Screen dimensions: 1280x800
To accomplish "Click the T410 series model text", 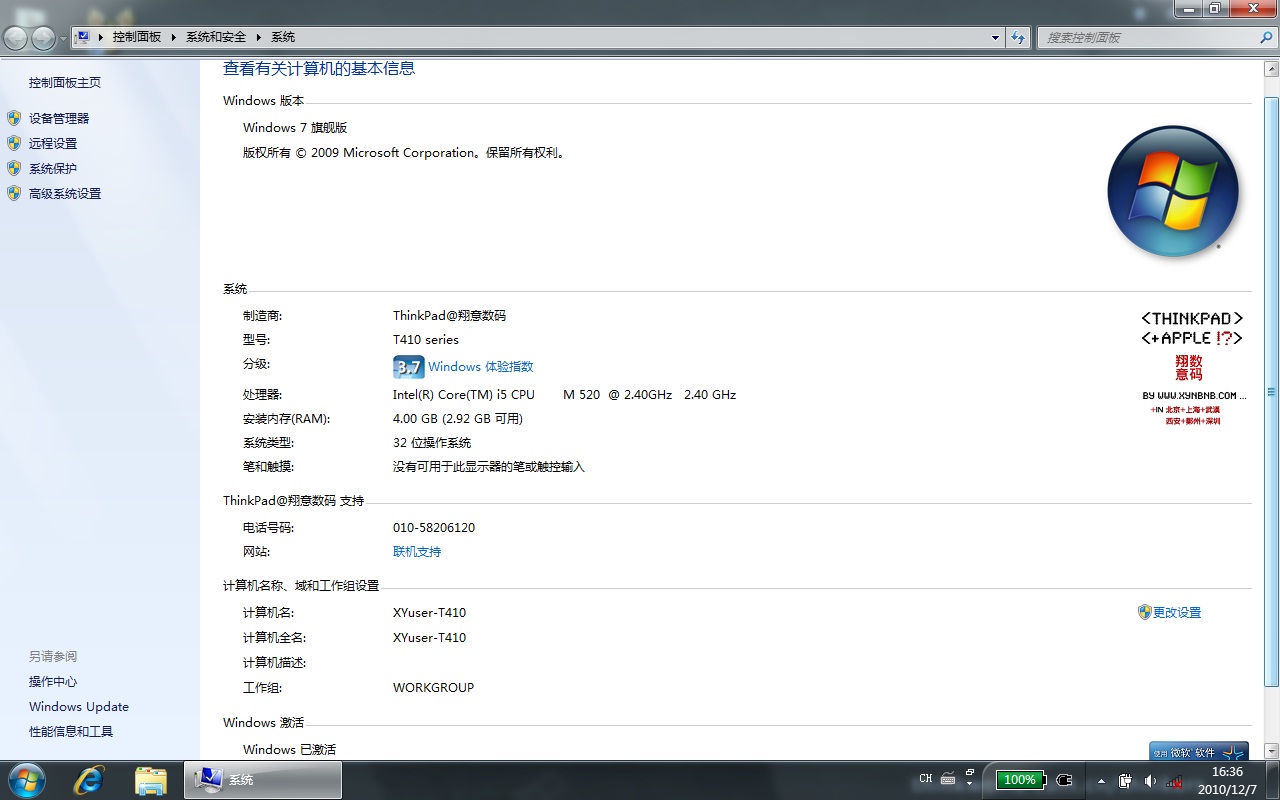I will [426, 340].
